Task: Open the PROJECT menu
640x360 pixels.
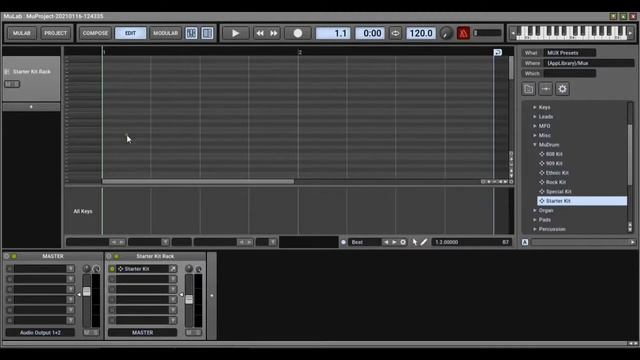Action: click(56, 33)
